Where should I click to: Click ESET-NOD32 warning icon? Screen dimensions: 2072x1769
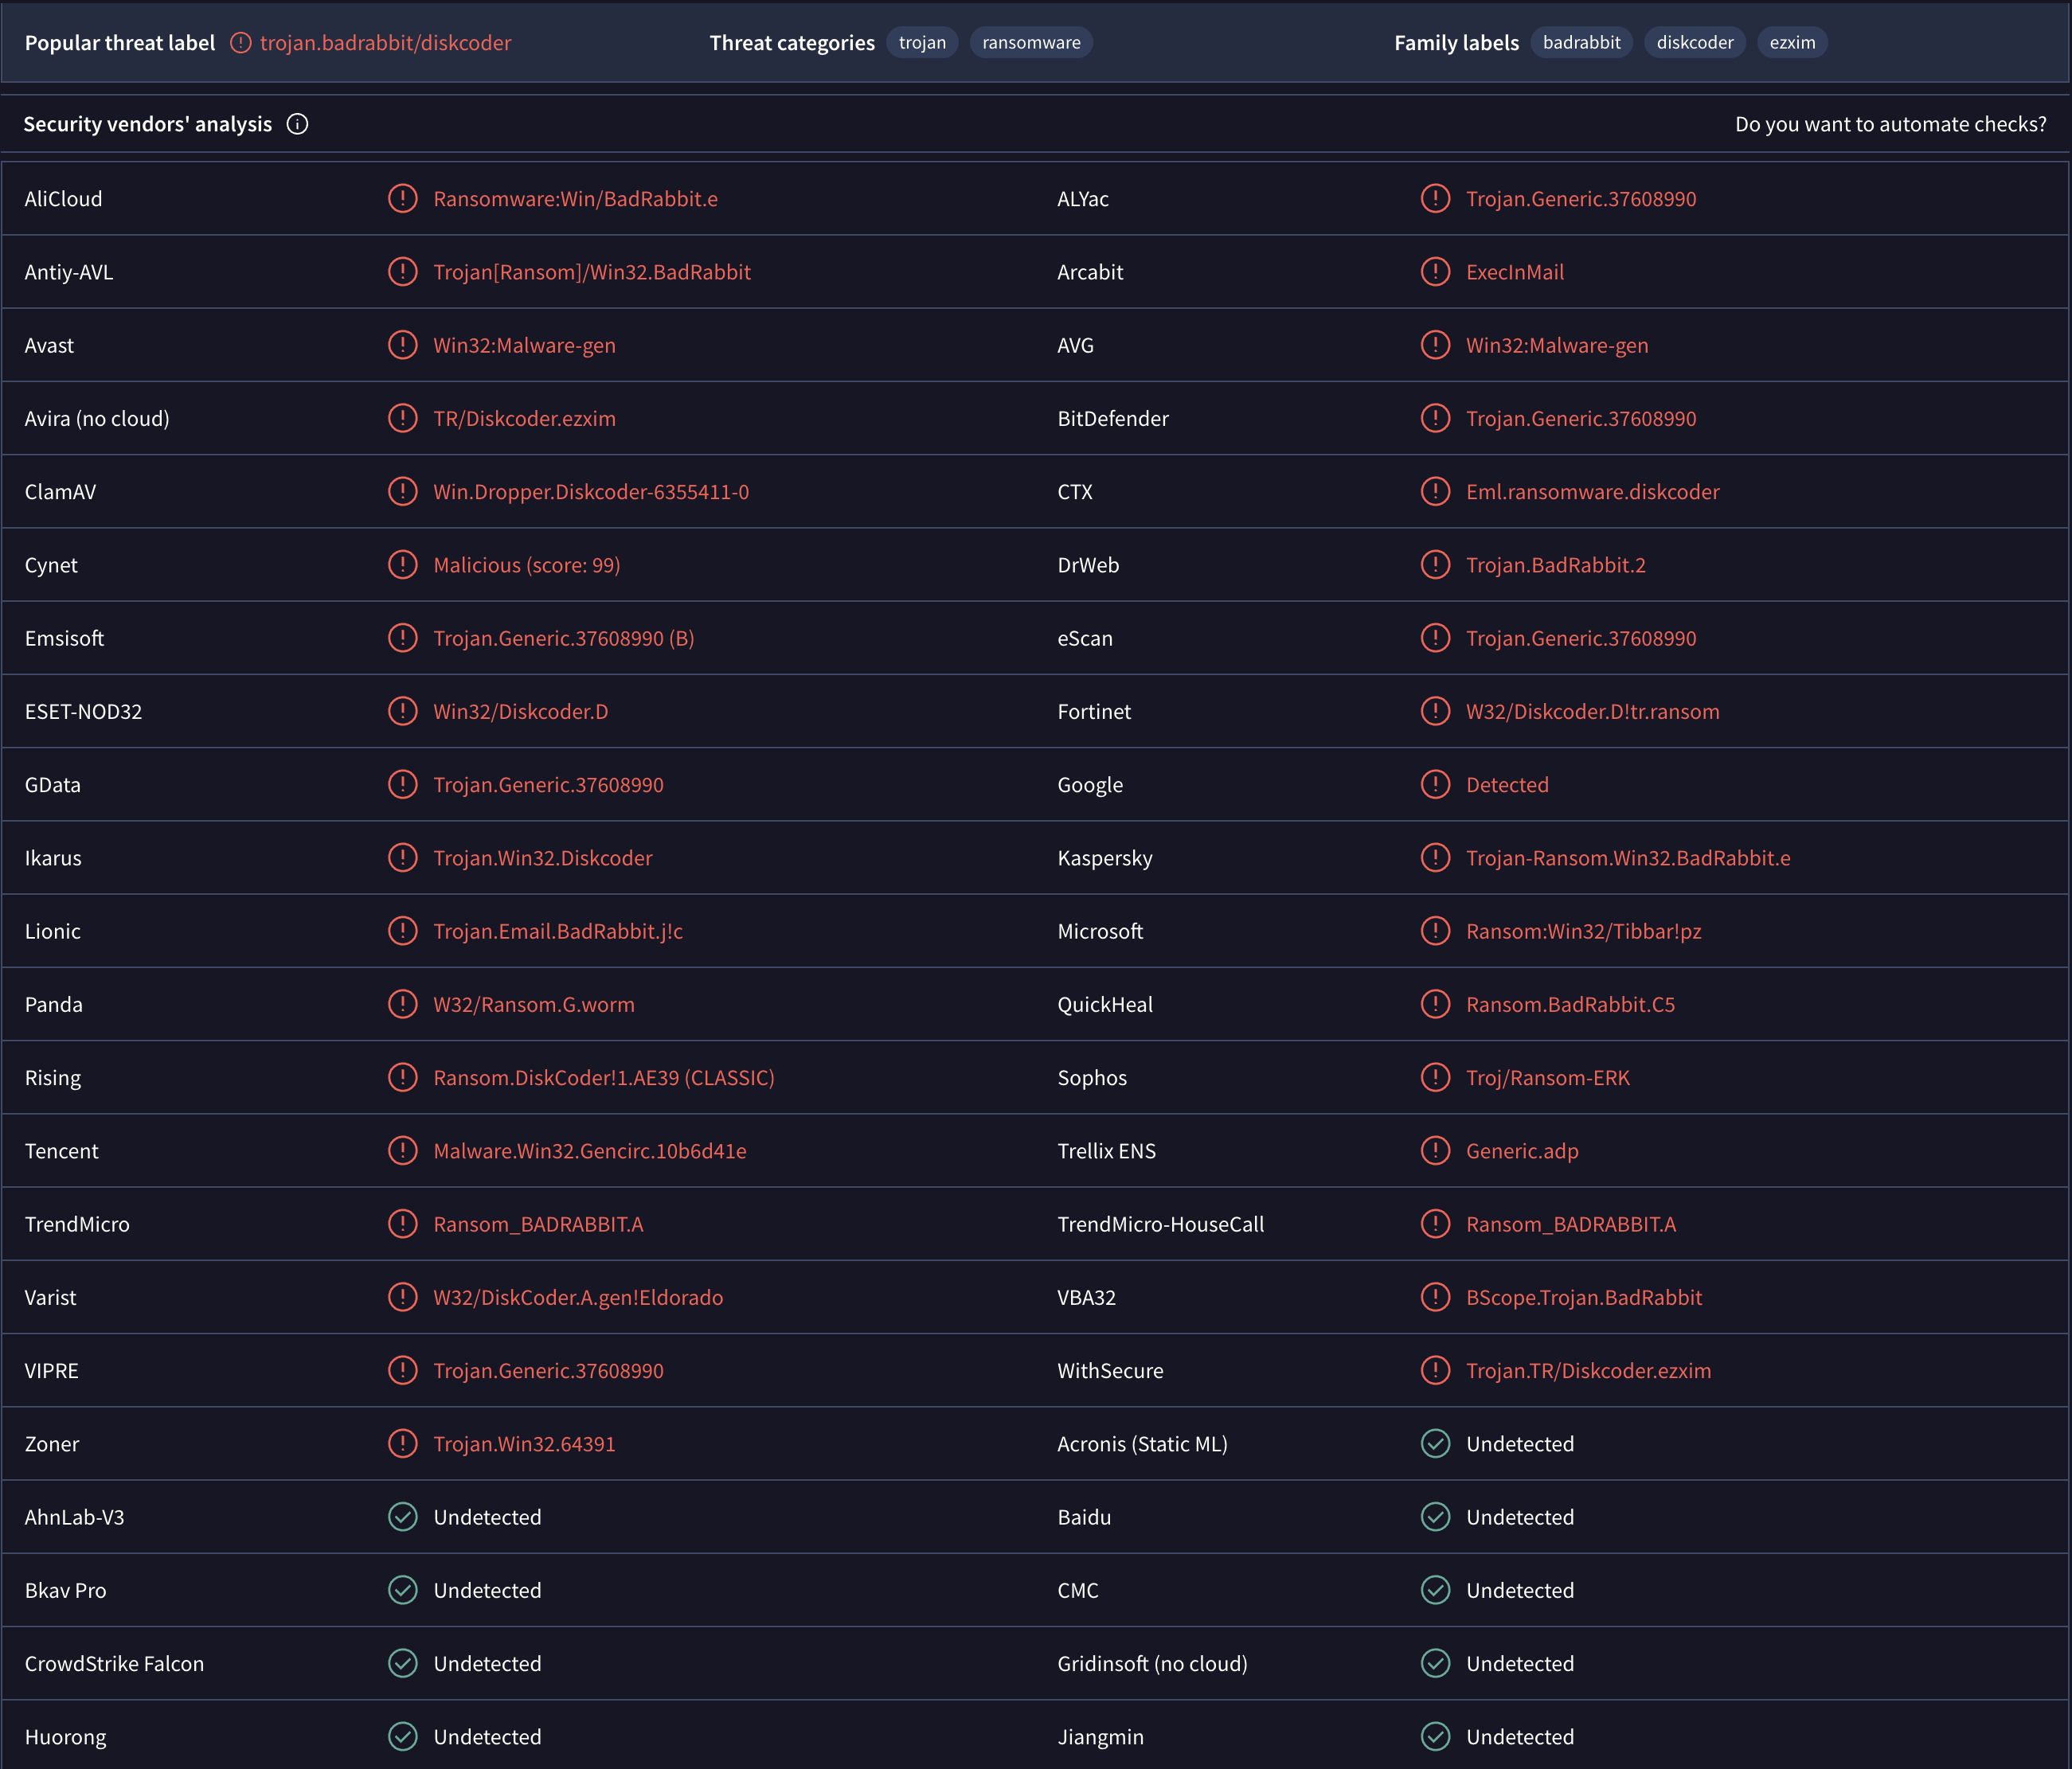pyautogui.click(x=402, y=711)
